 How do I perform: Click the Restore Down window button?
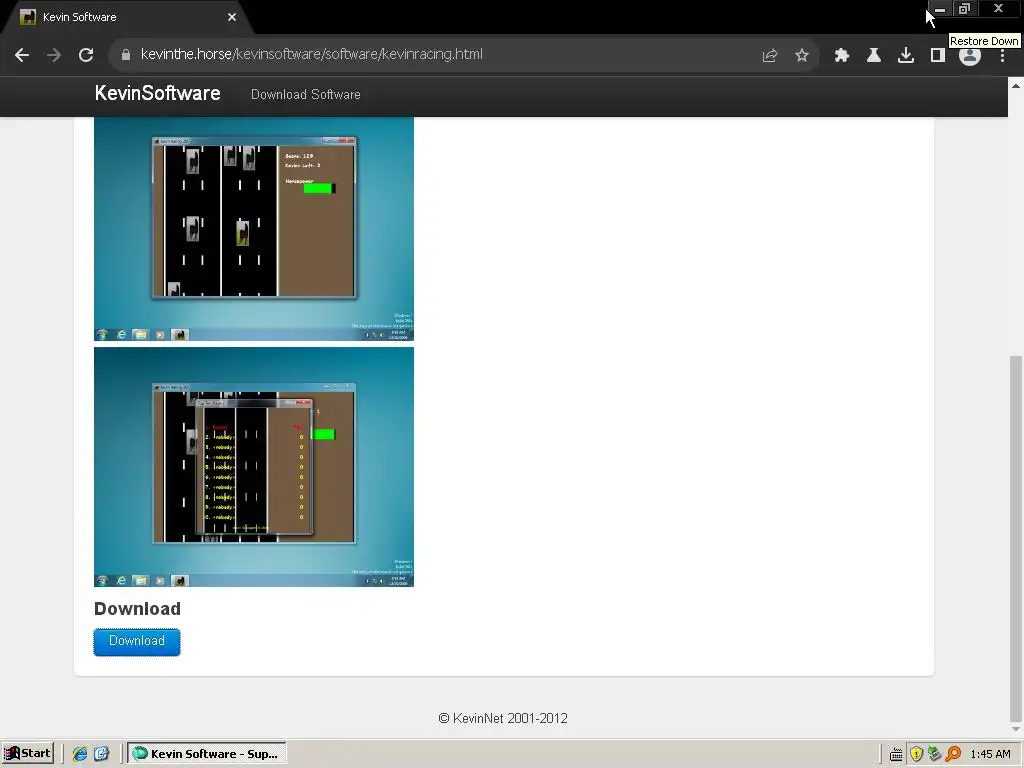[965, 9]
